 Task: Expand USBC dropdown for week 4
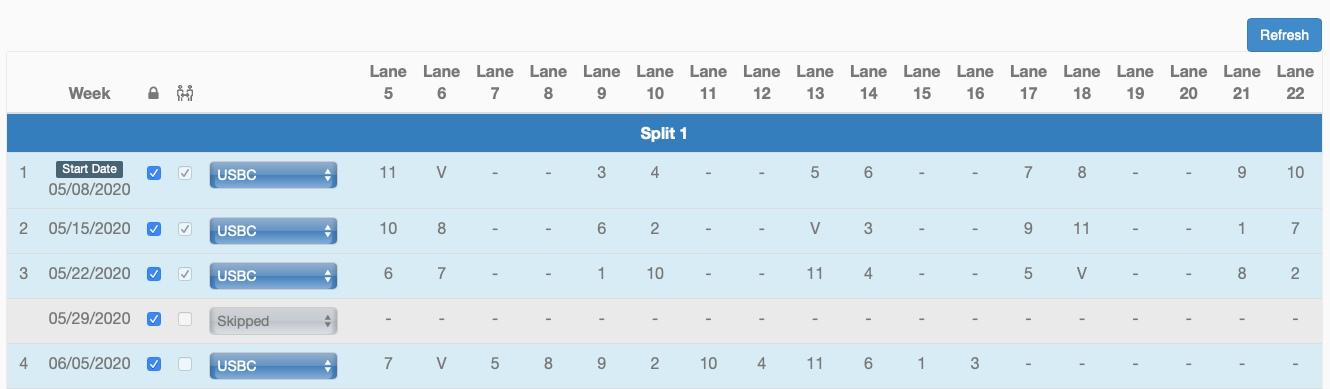[273, 366]
